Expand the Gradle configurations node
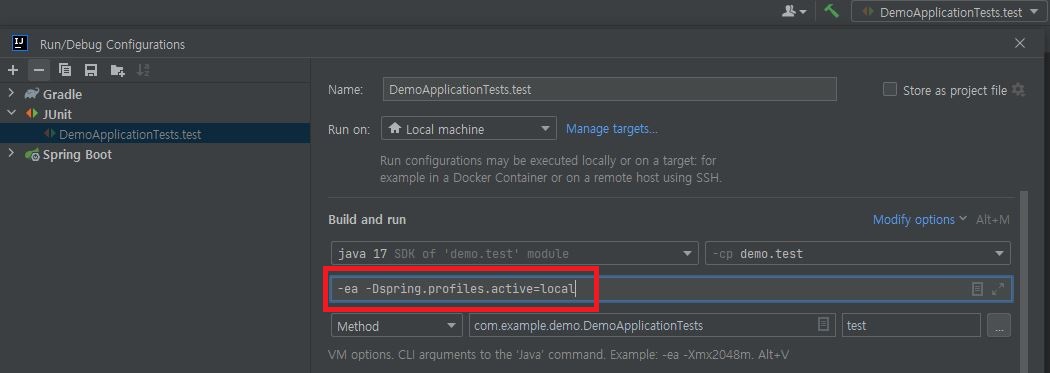 [x=11, y=94]
